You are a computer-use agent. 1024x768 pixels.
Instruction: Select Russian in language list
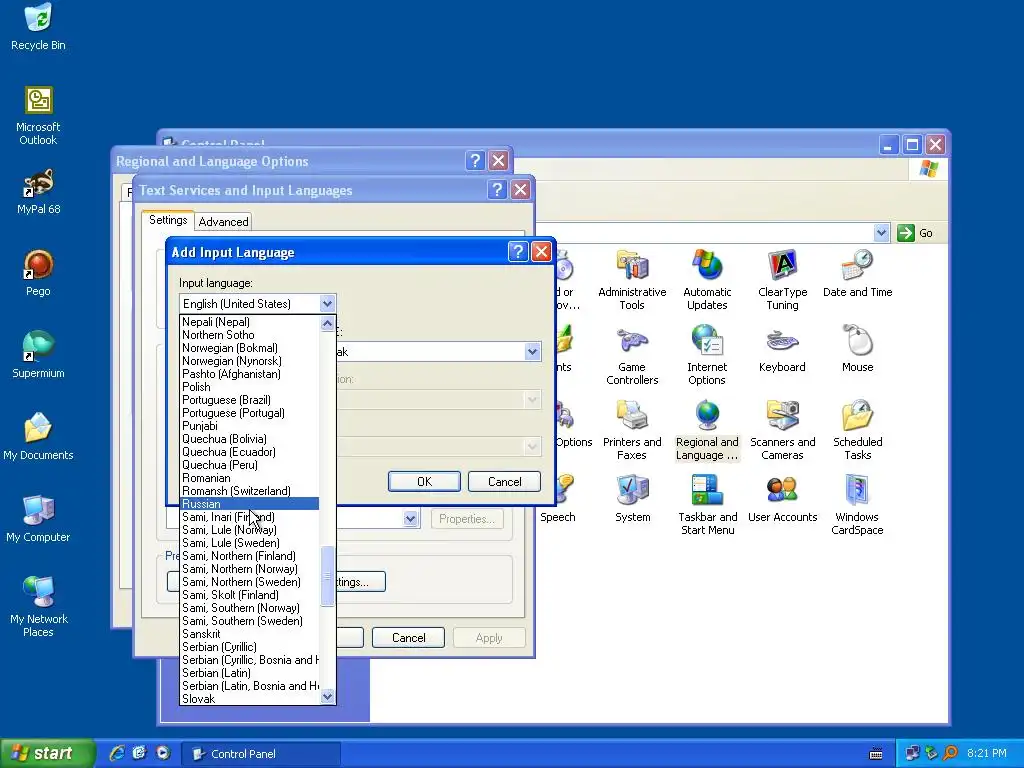249,504
